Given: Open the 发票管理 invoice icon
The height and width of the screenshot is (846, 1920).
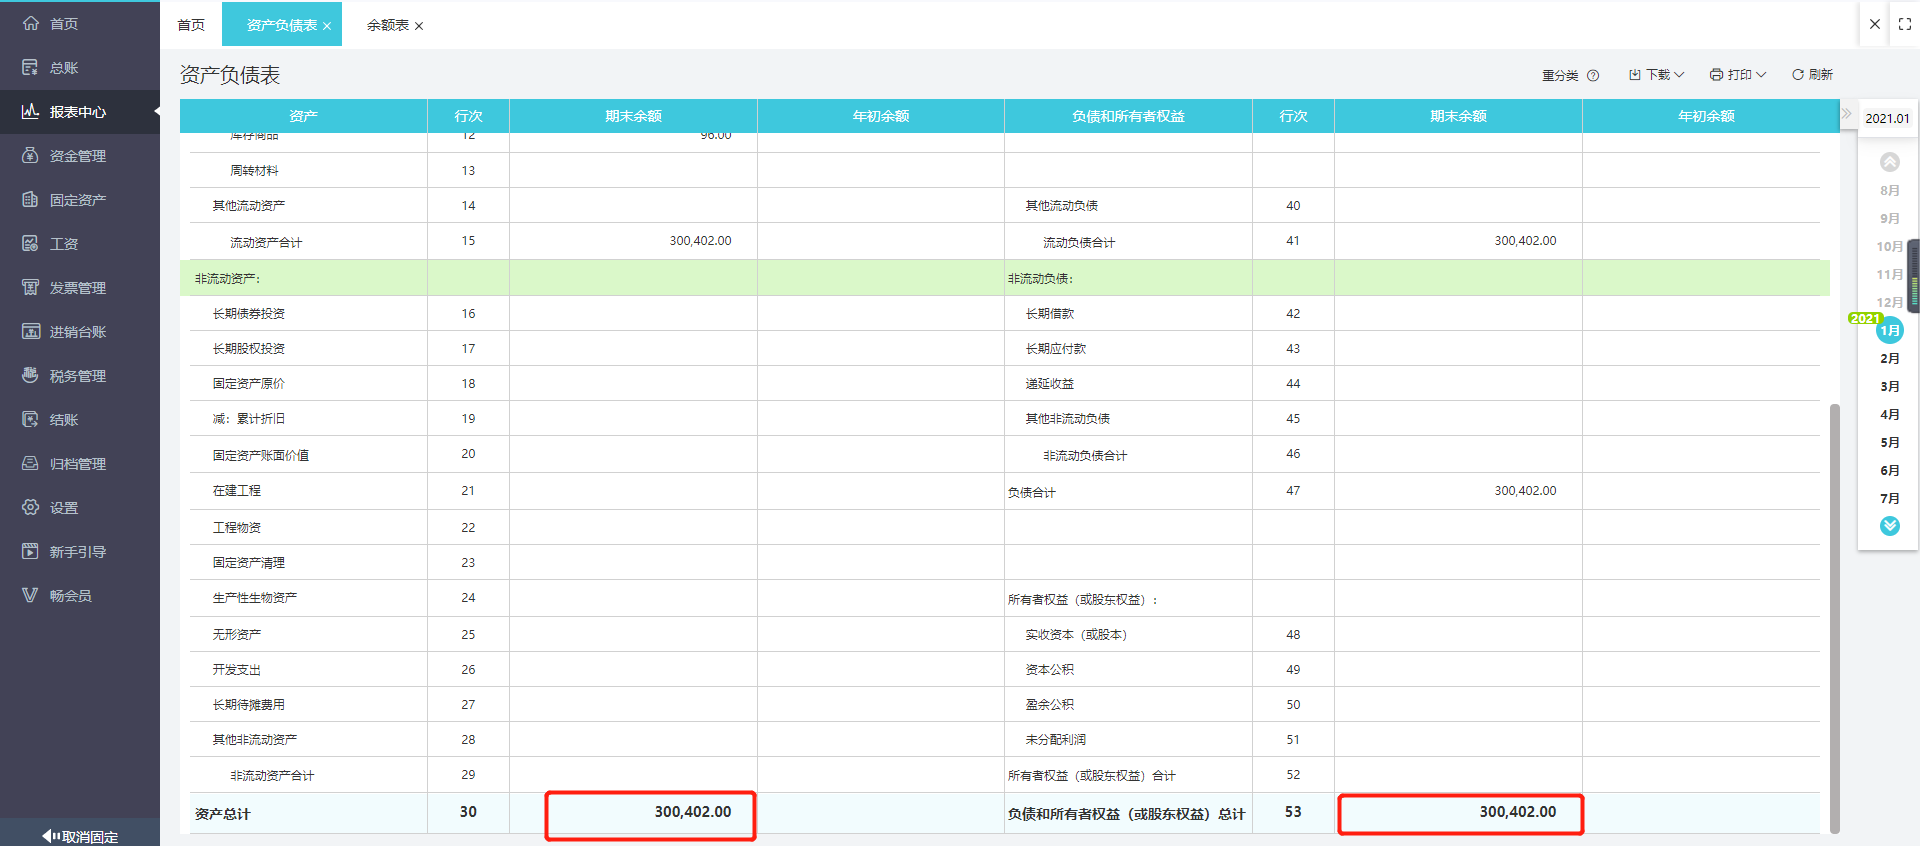Looking at the screenshot, I should tap(30, 288).
